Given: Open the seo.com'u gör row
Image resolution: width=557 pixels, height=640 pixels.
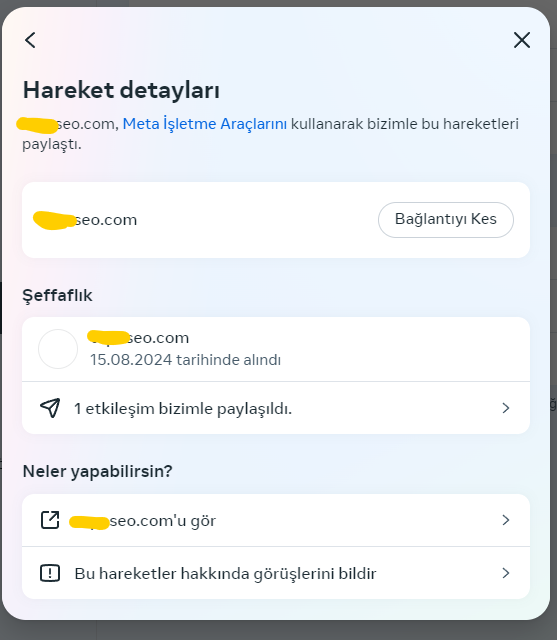Looking at the screenshot, I should pos(276,520).
